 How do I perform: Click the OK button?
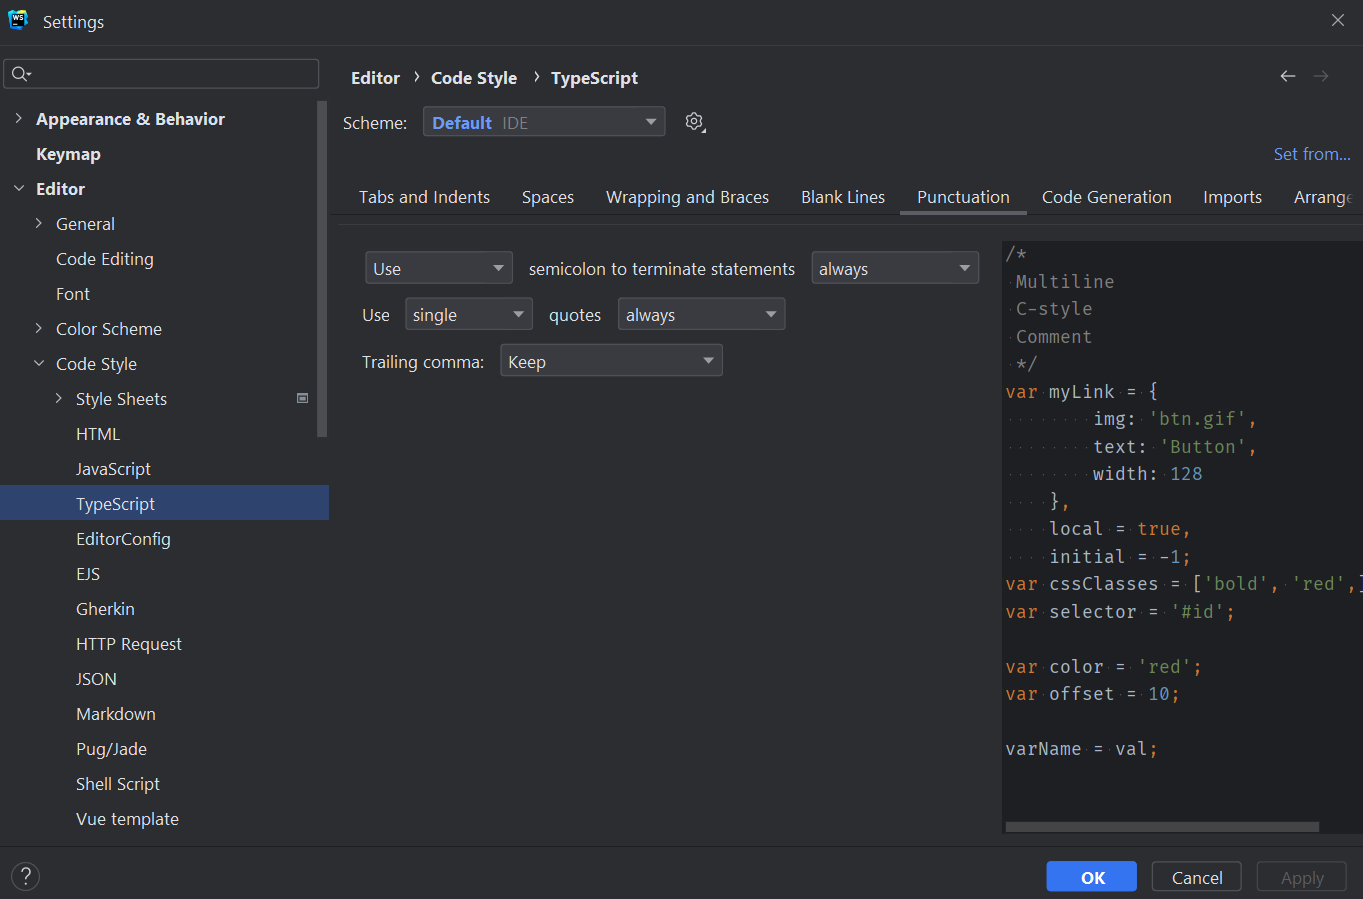tap(1091, 877)
